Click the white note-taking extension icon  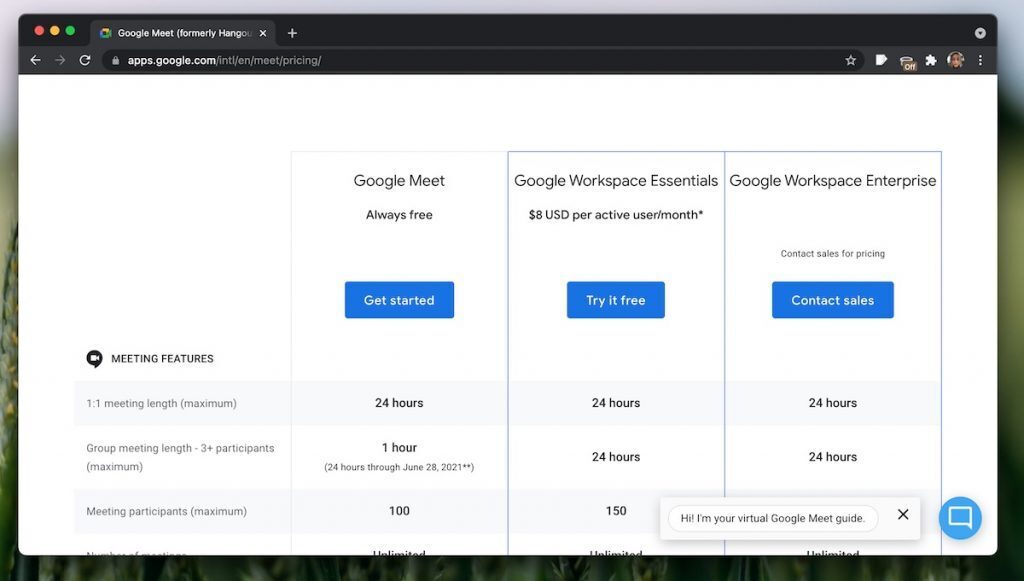[x=881, y=59]
